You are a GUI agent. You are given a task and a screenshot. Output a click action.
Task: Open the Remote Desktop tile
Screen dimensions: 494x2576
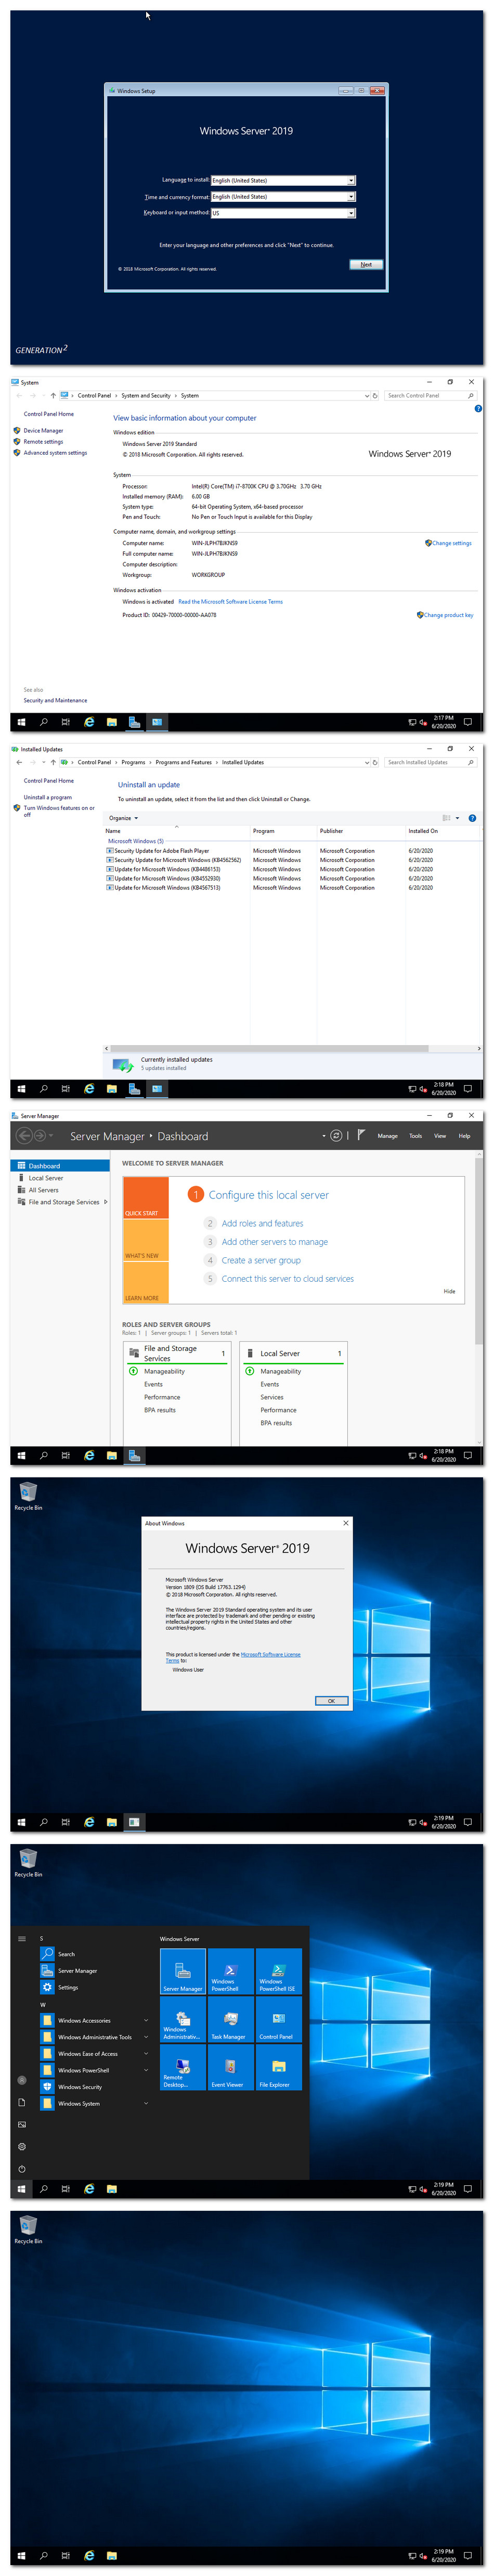point(183,2067)
